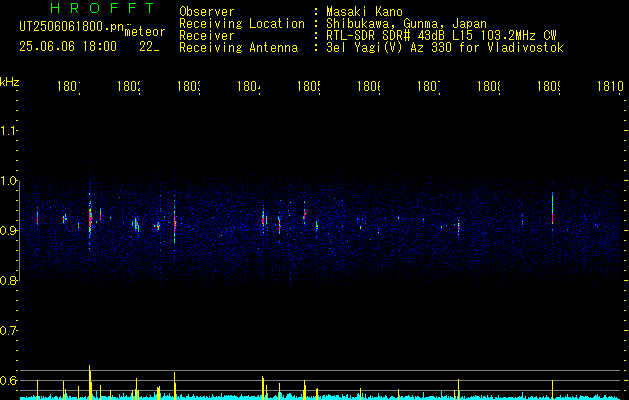The image size is (629, 400).
Task: Click the word meteor under the file name
Action: [x=145, y=32]
